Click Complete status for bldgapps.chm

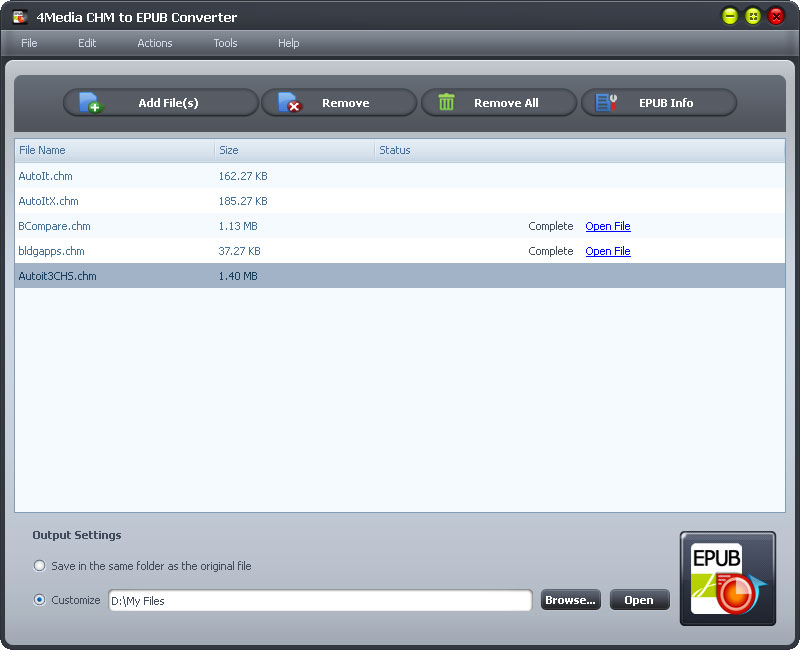point(551,251)
